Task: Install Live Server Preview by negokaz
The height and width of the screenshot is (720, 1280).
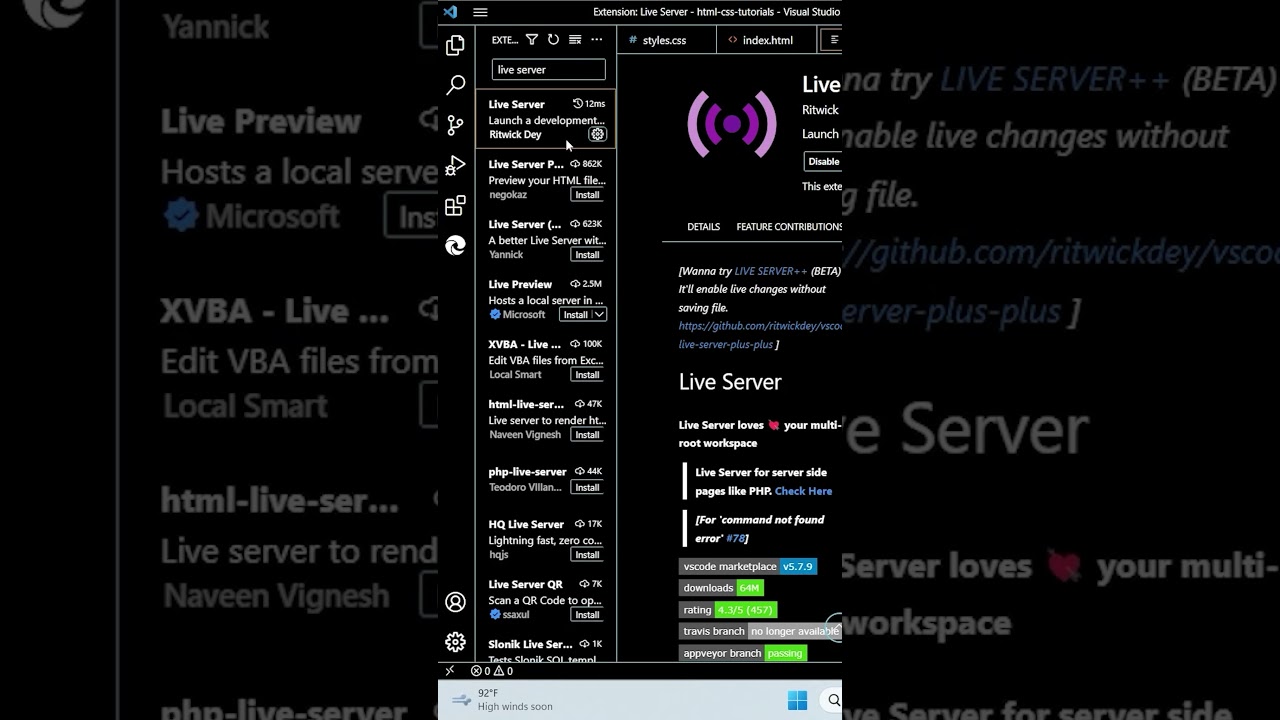Action: 587,194
